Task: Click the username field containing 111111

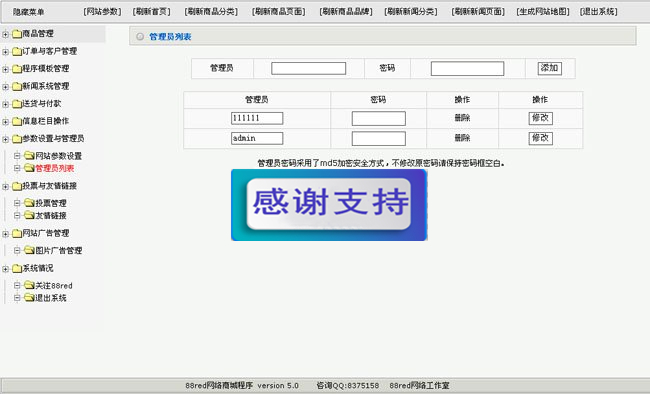Action: point(257,118)
